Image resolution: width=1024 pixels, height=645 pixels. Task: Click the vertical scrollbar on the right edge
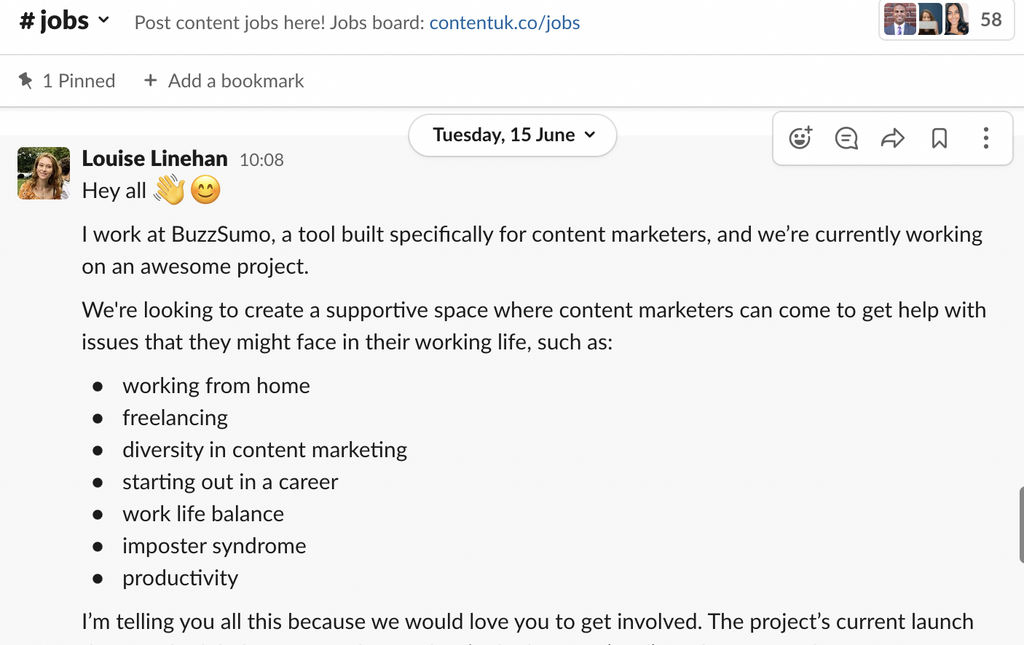[1021, 525]
